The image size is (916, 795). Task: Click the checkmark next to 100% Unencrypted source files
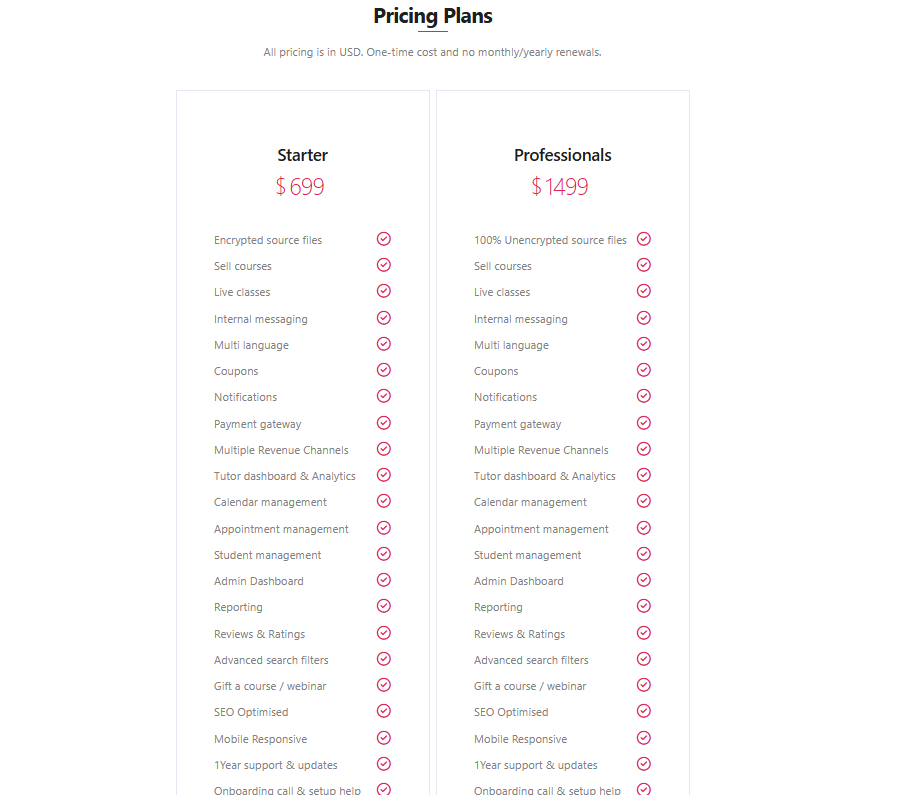tap(643, 239)
